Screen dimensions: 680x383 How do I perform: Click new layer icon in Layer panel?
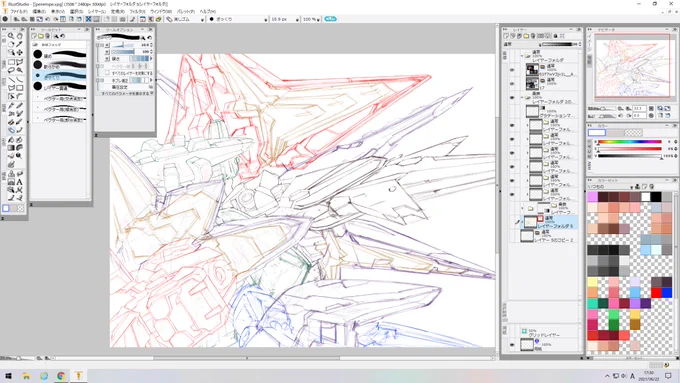point(506,36)
